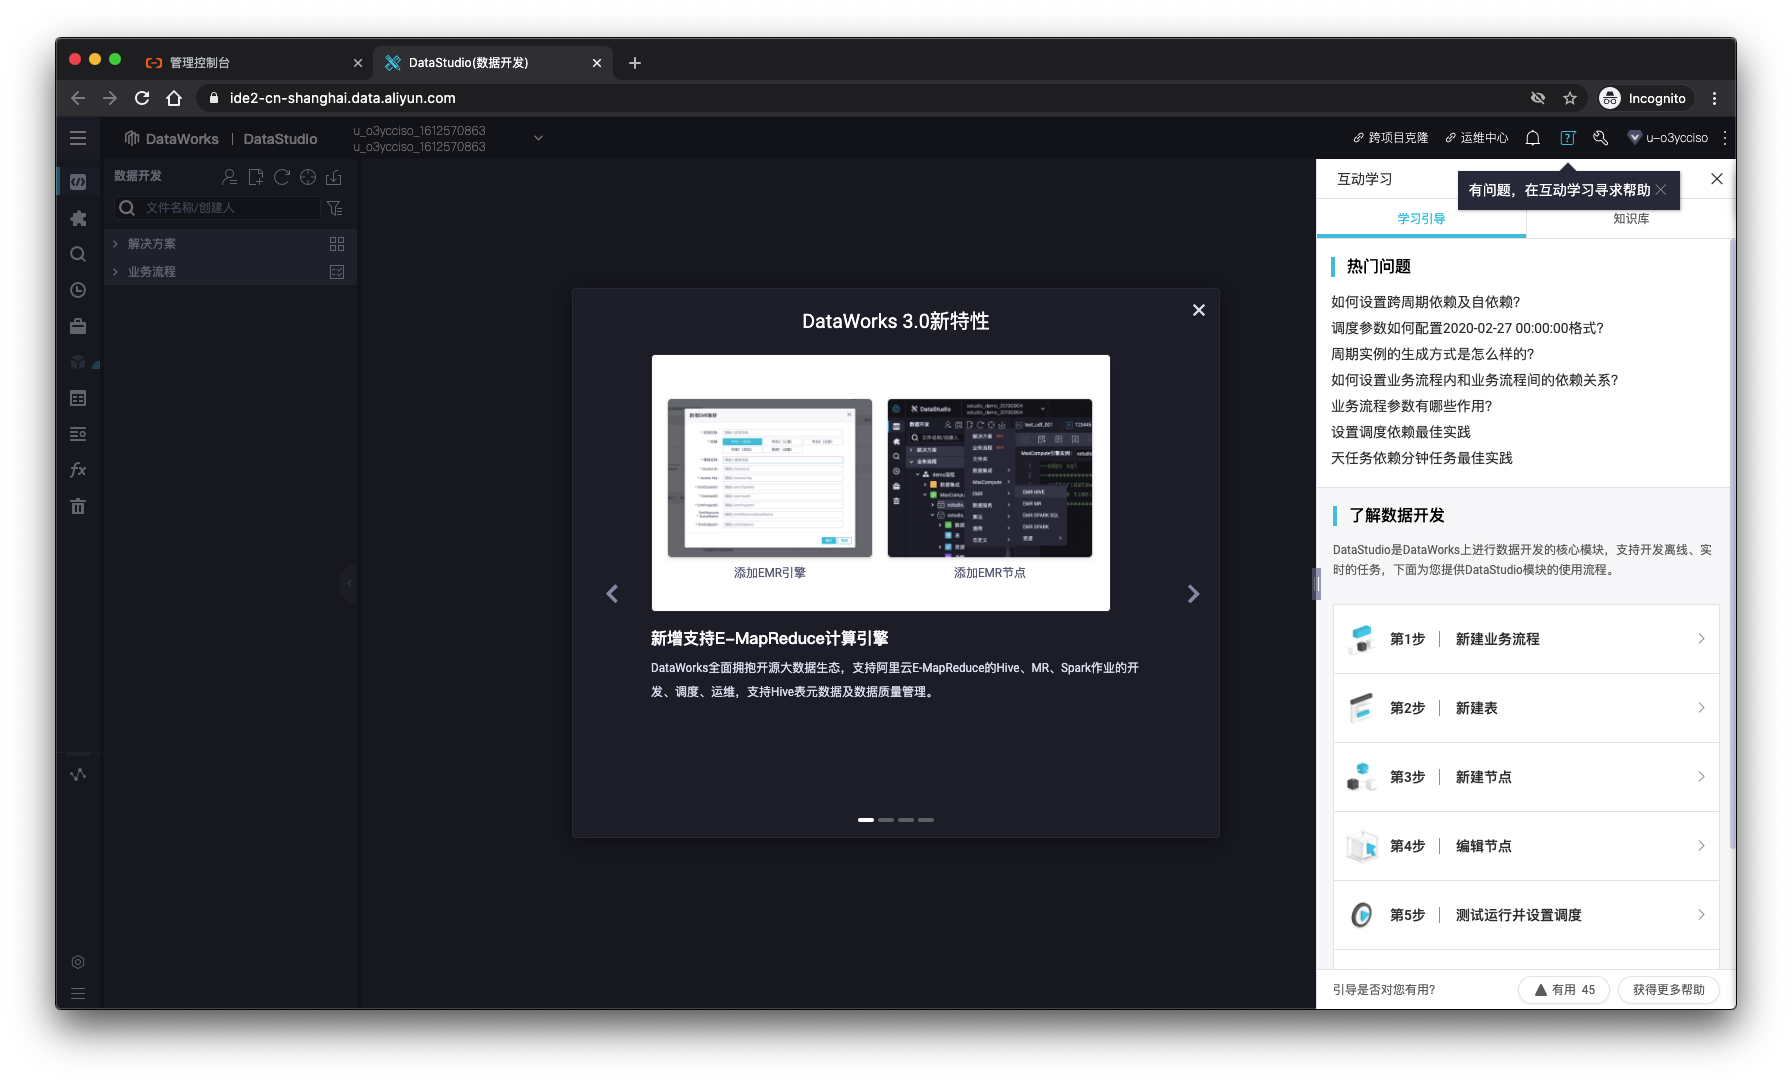Screen dimensions: 1792x1083
Task: Click the 获得更多帮助 button
Action: pos(1668,990)
